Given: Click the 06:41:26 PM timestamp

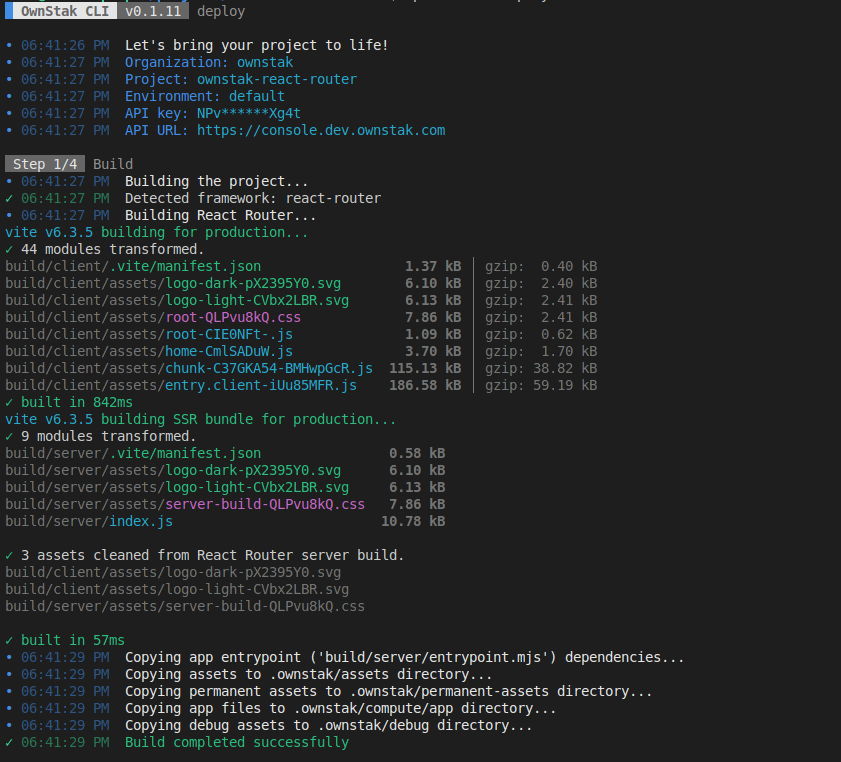Looking at the screenshot, I should [65, 45].
